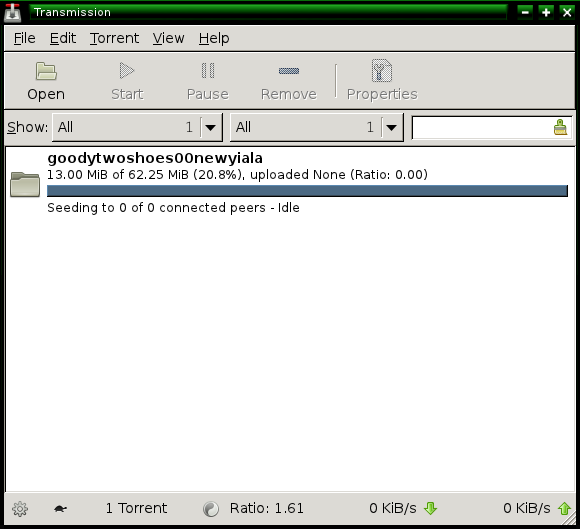Click the Remove minus icon

[289, 71]
